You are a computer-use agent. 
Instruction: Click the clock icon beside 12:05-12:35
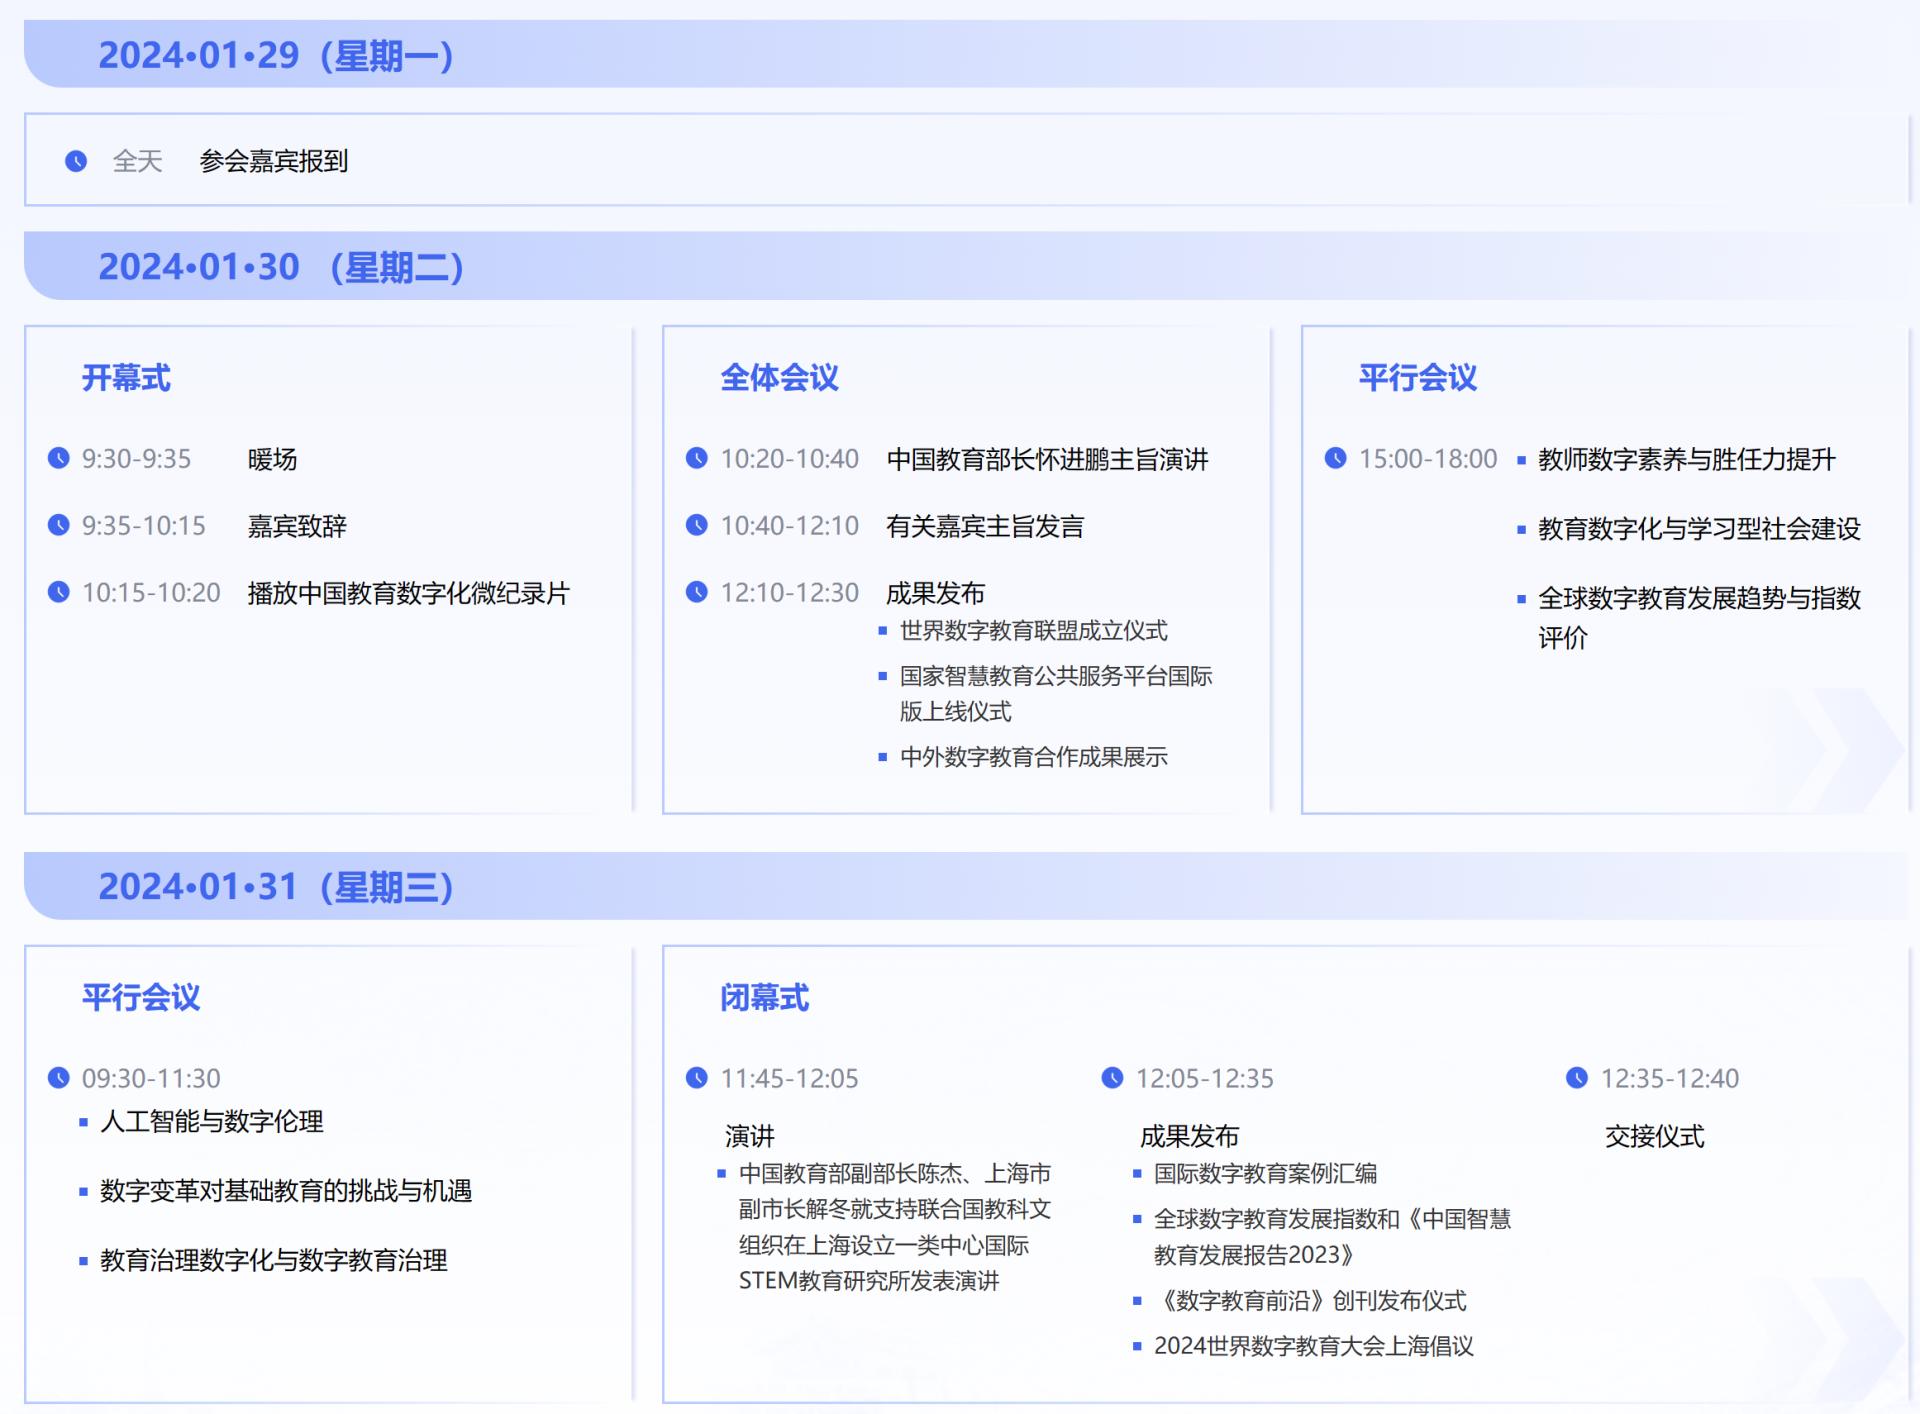(1111, 1078)
